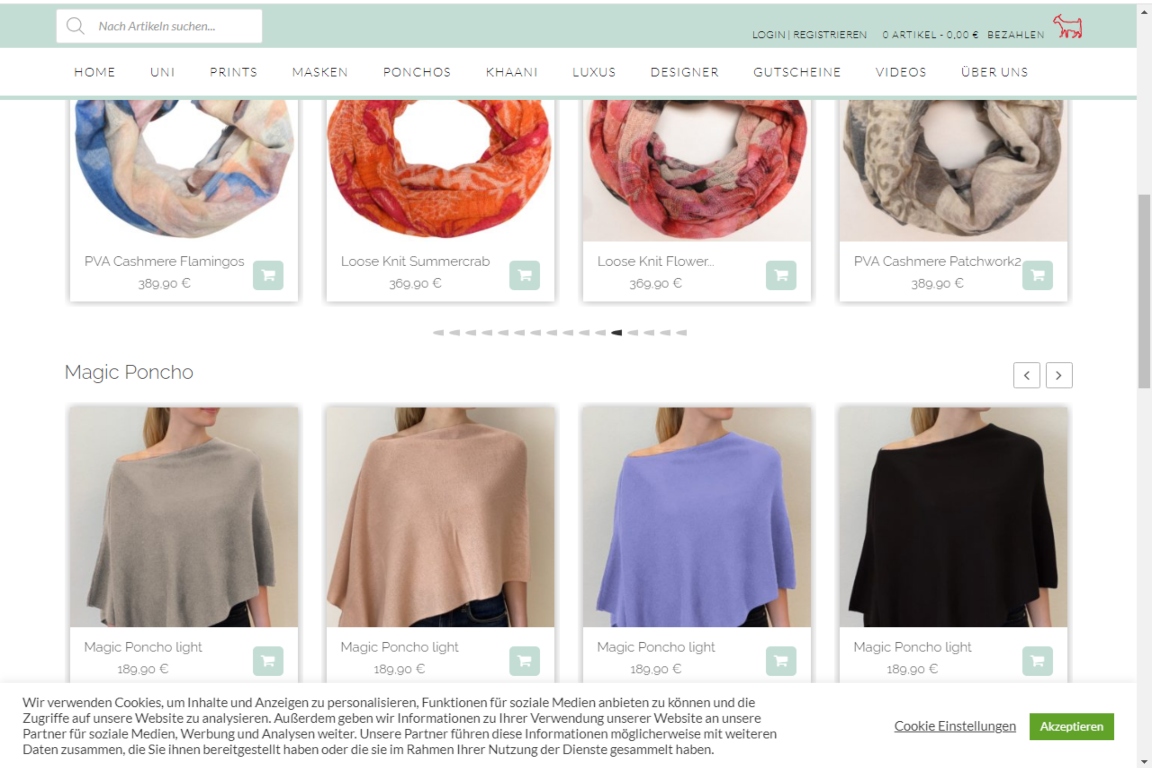1152x768 pixels.
Task: Open Cookie Einstellungen link
Action: click(x=955, y=726)
